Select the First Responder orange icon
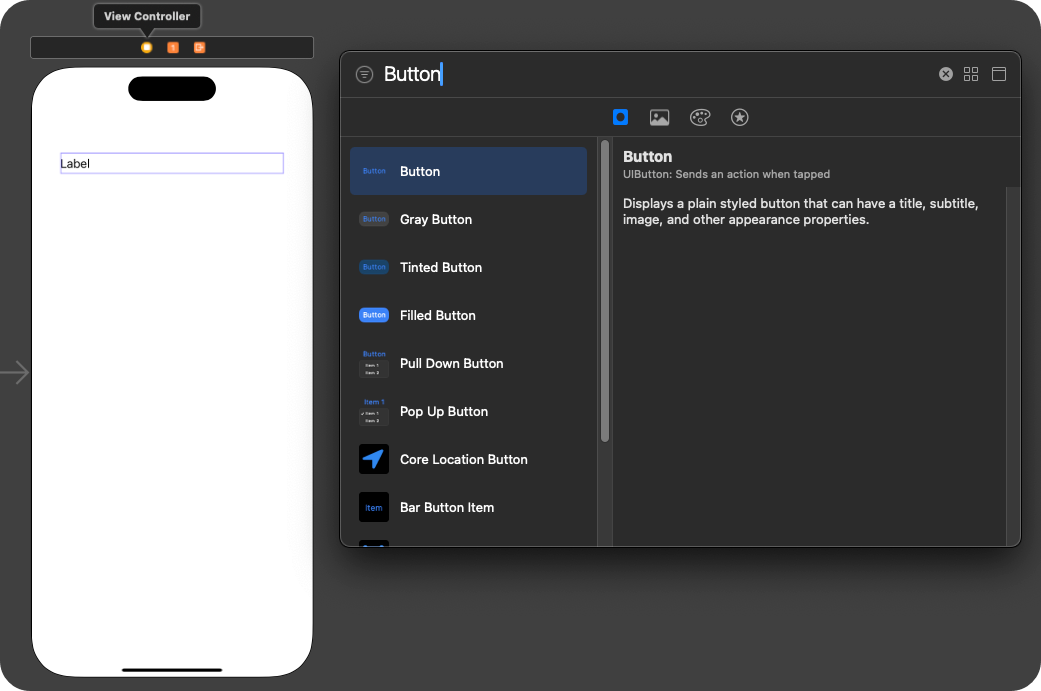 pos(173,47)
